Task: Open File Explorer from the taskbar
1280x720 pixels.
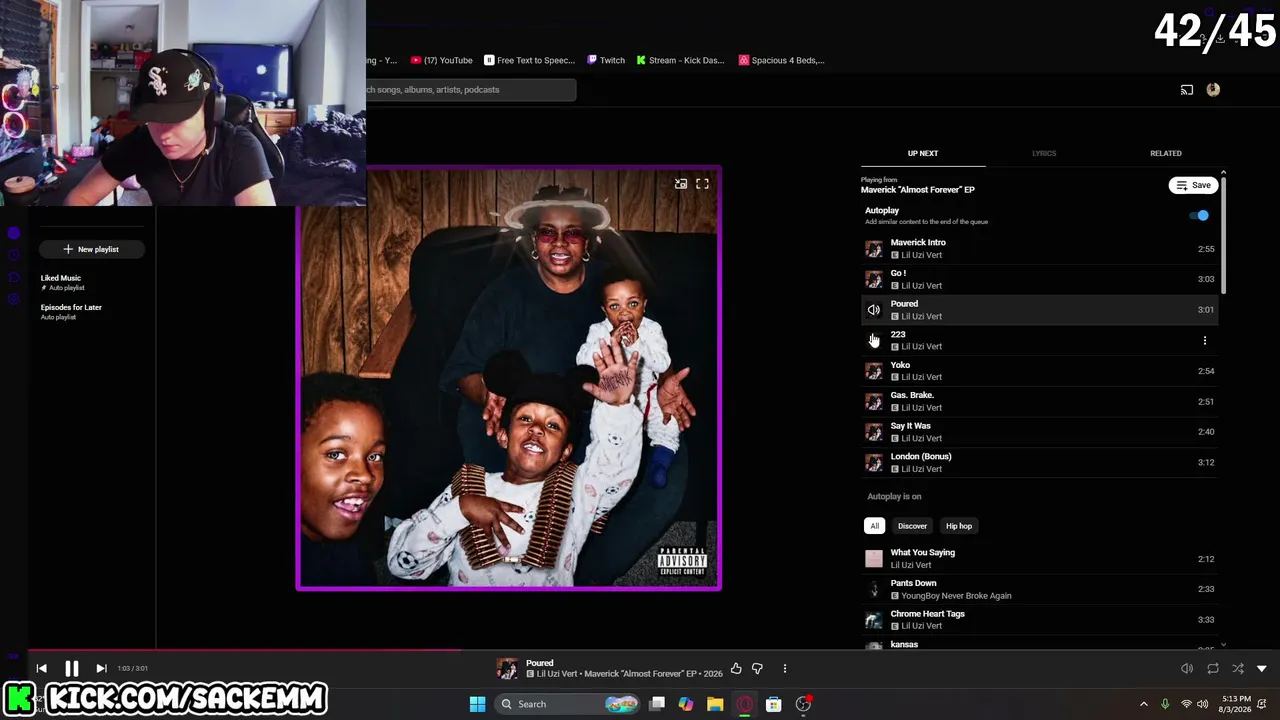Action: [x=715, y=704]
